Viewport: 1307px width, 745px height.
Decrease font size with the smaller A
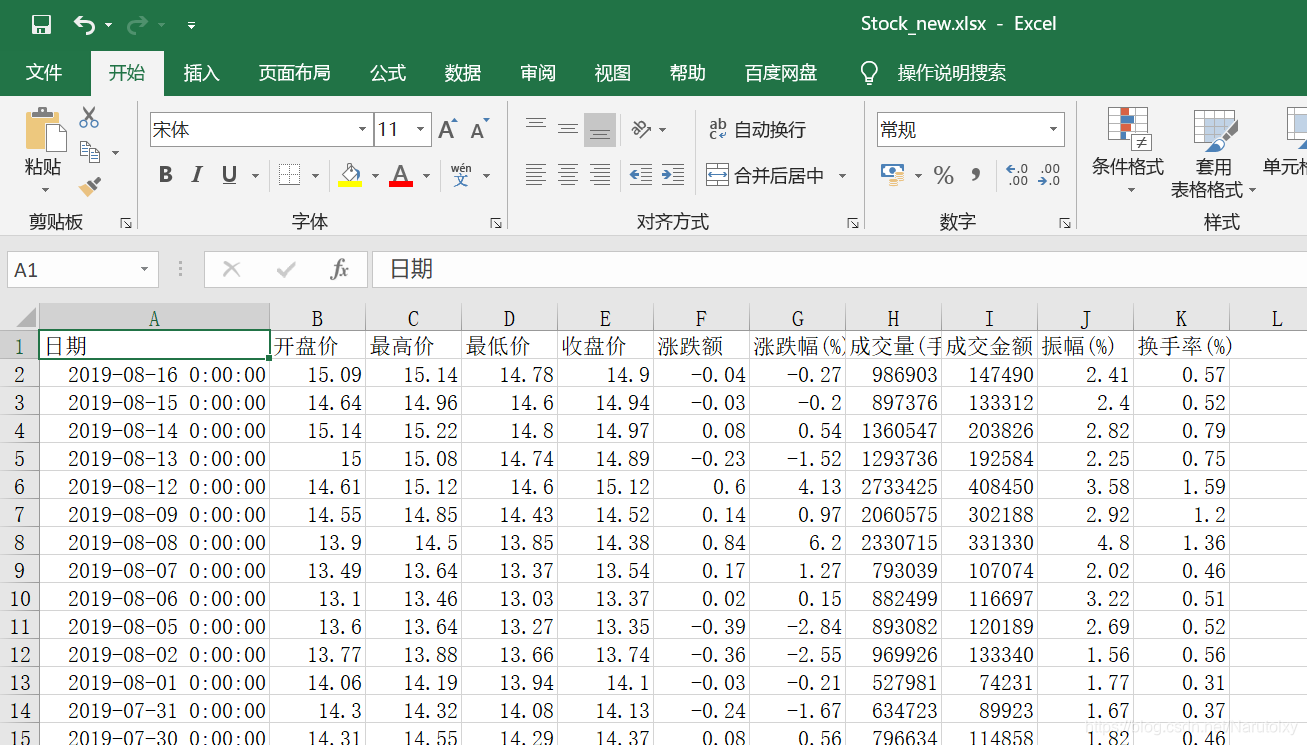[480, 129]
